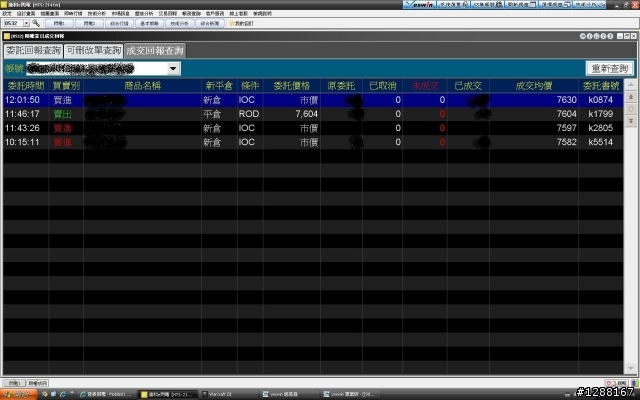Click the star icon for 我的自訂

click(232, 23)
